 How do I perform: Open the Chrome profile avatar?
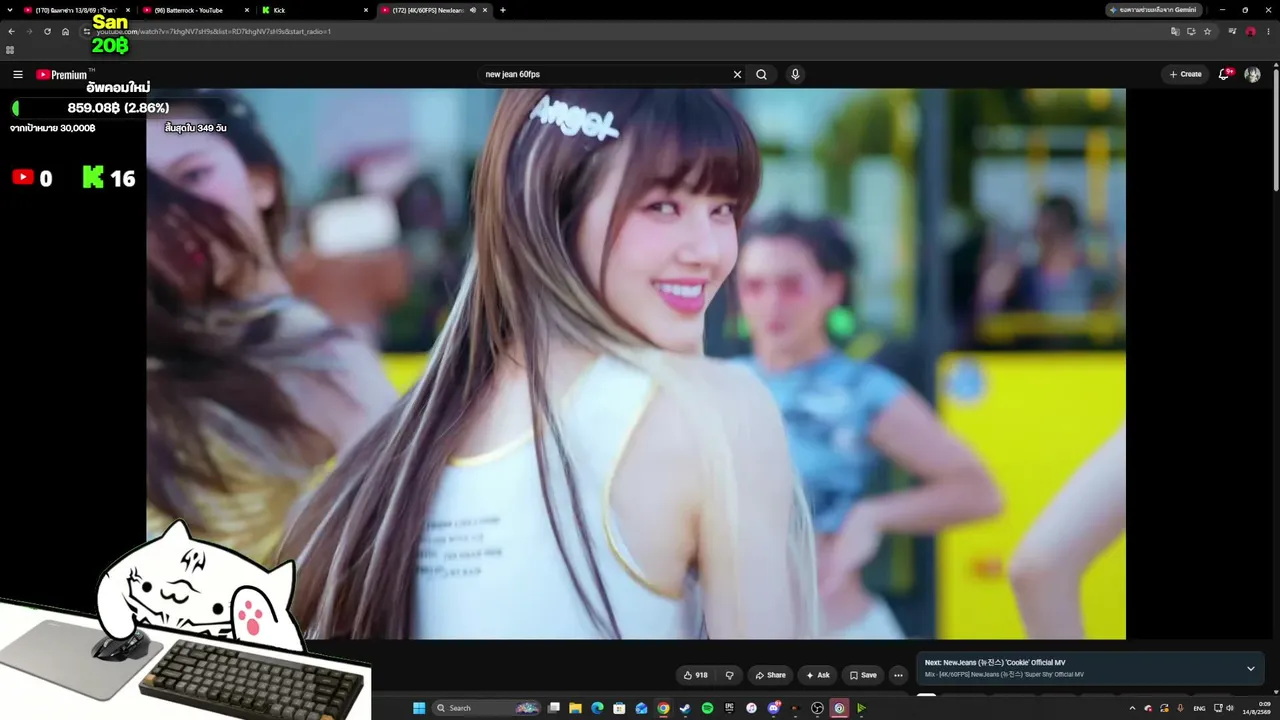click(1250, 32)
